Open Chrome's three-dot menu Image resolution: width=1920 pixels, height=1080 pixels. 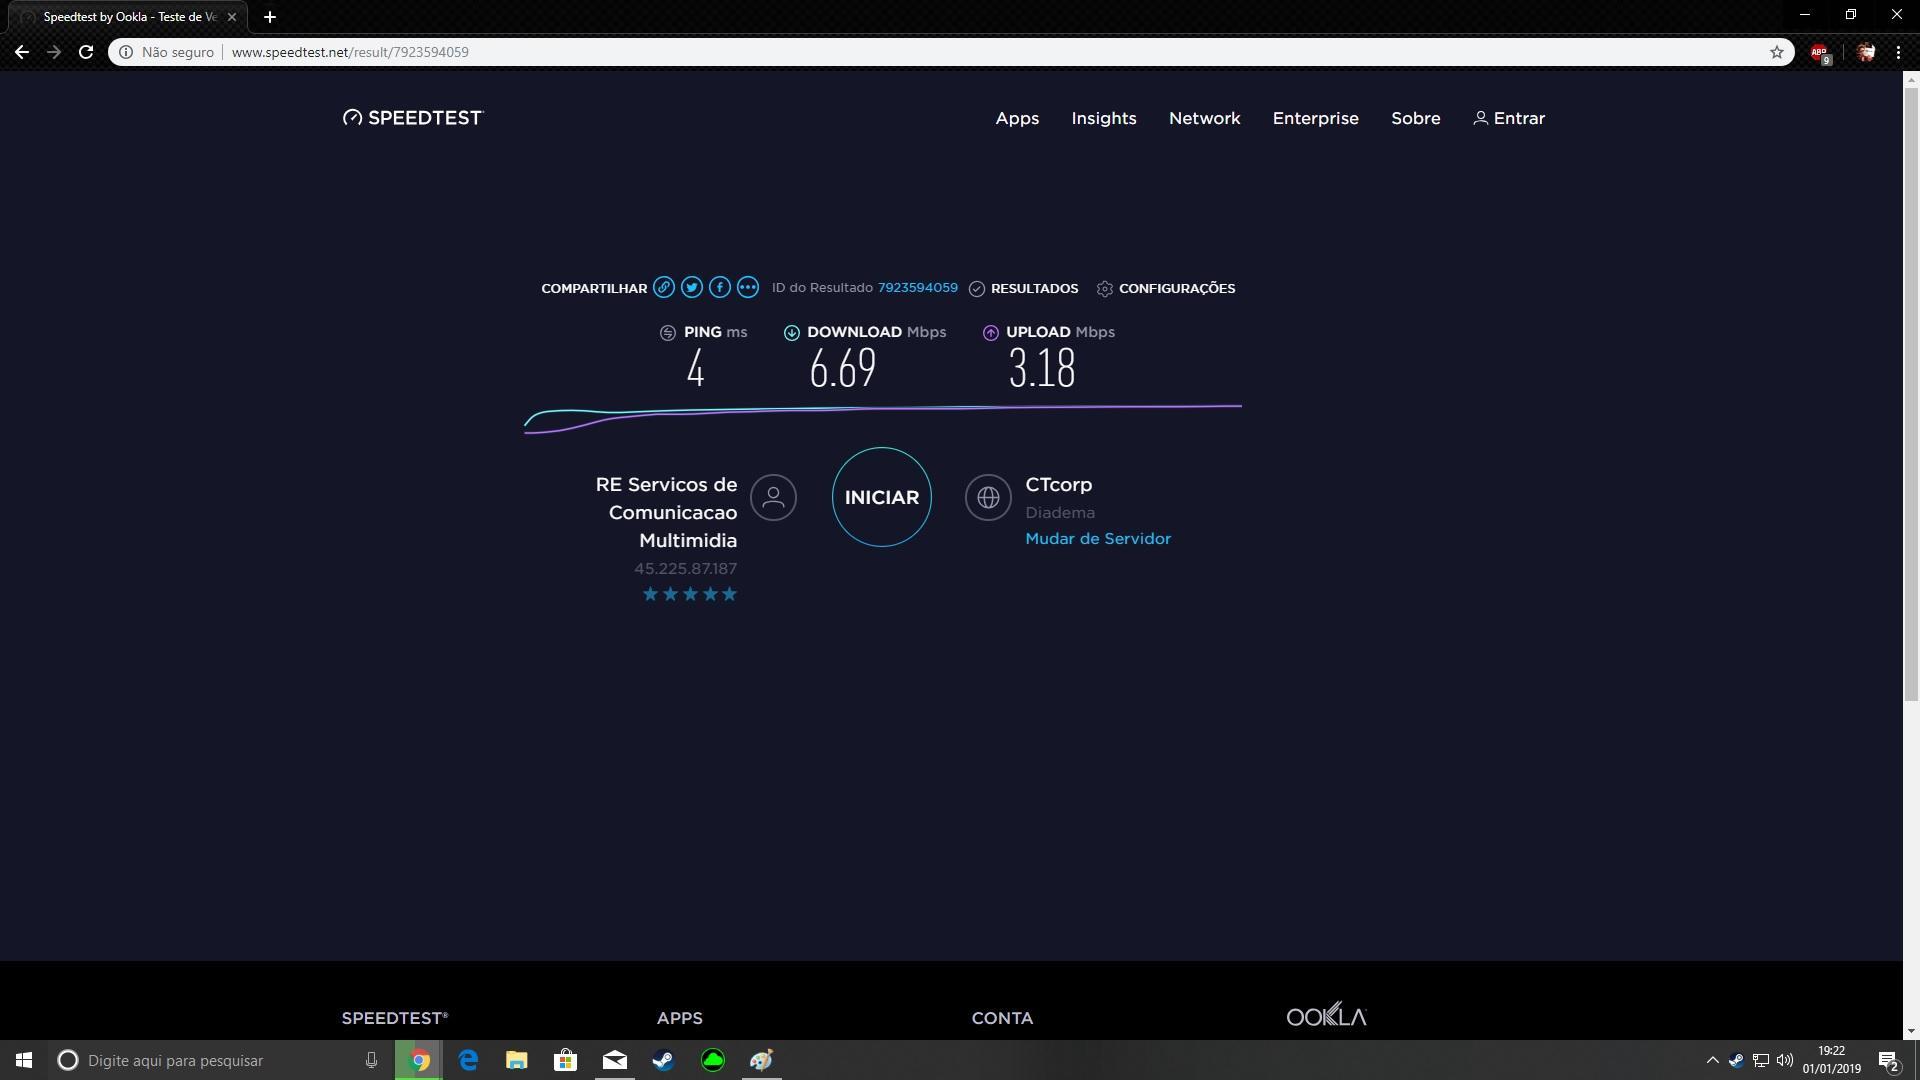[1898, 52]
